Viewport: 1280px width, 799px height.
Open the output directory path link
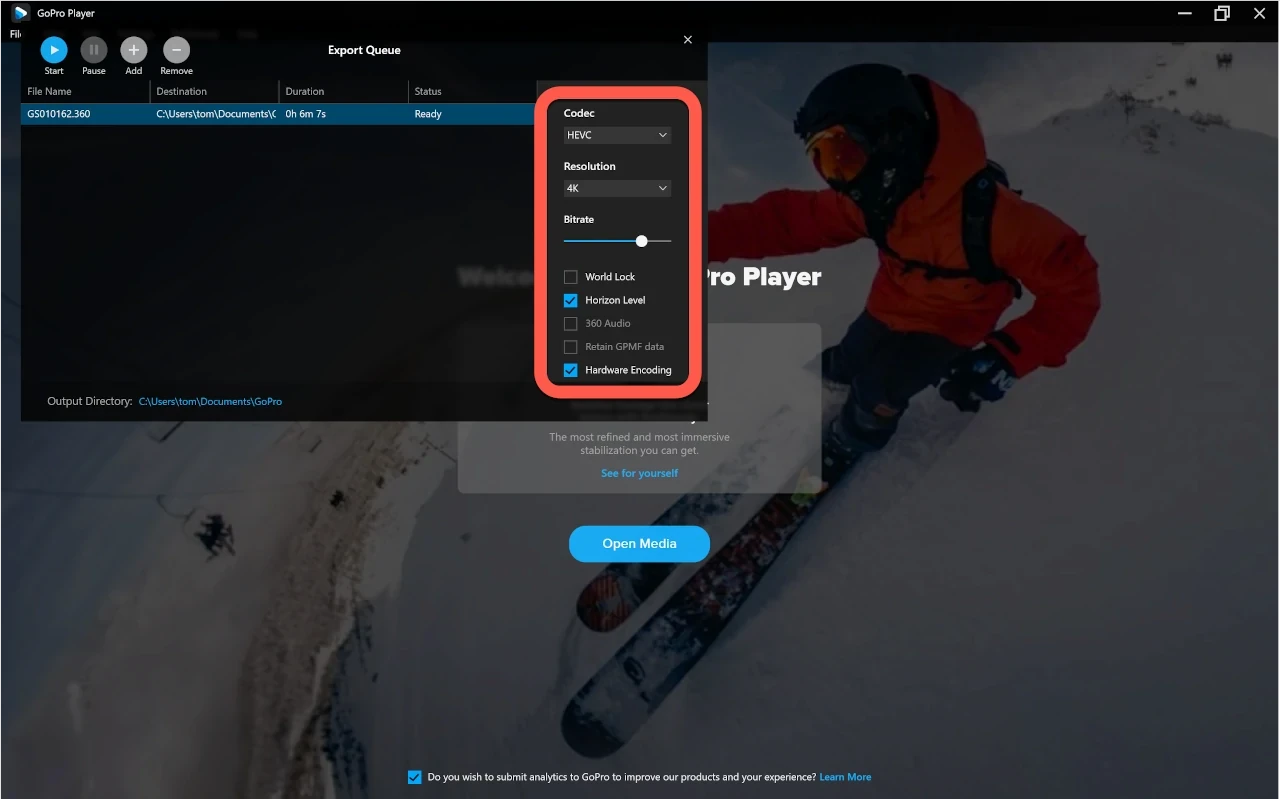(x=210, y=401)
